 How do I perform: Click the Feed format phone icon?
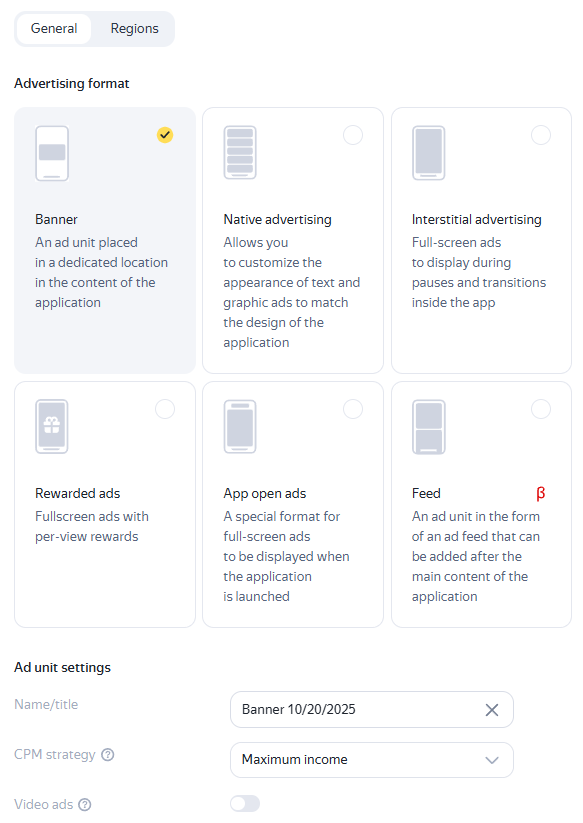(x=429, y=427)
